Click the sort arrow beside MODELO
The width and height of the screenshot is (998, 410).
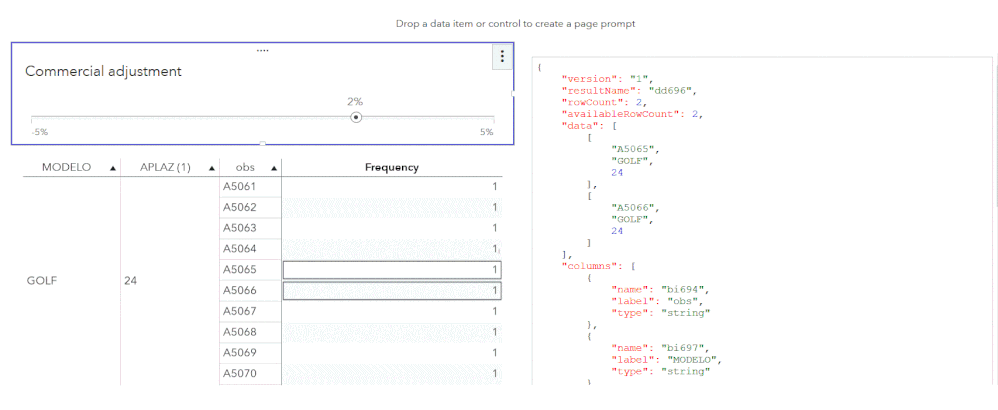pyautogui.click(x=112, y=168)
